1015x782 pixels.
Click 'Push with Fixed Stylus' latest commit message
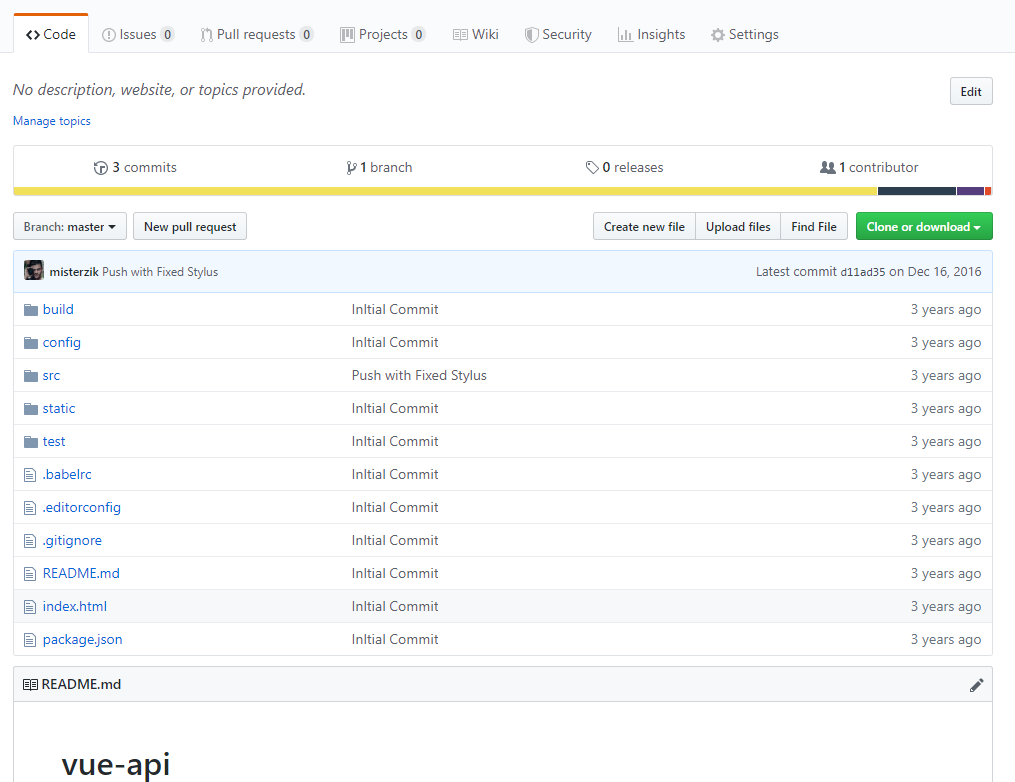[x=160, y=272]
